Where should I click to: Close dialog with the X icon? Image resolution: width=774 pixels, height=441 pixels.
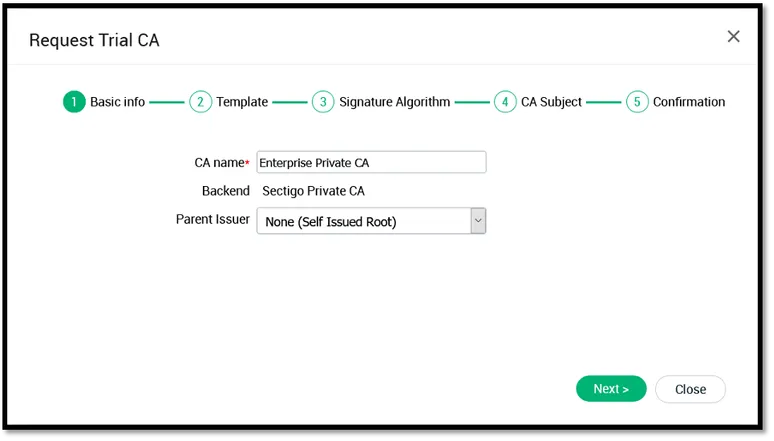coord(733,37)
